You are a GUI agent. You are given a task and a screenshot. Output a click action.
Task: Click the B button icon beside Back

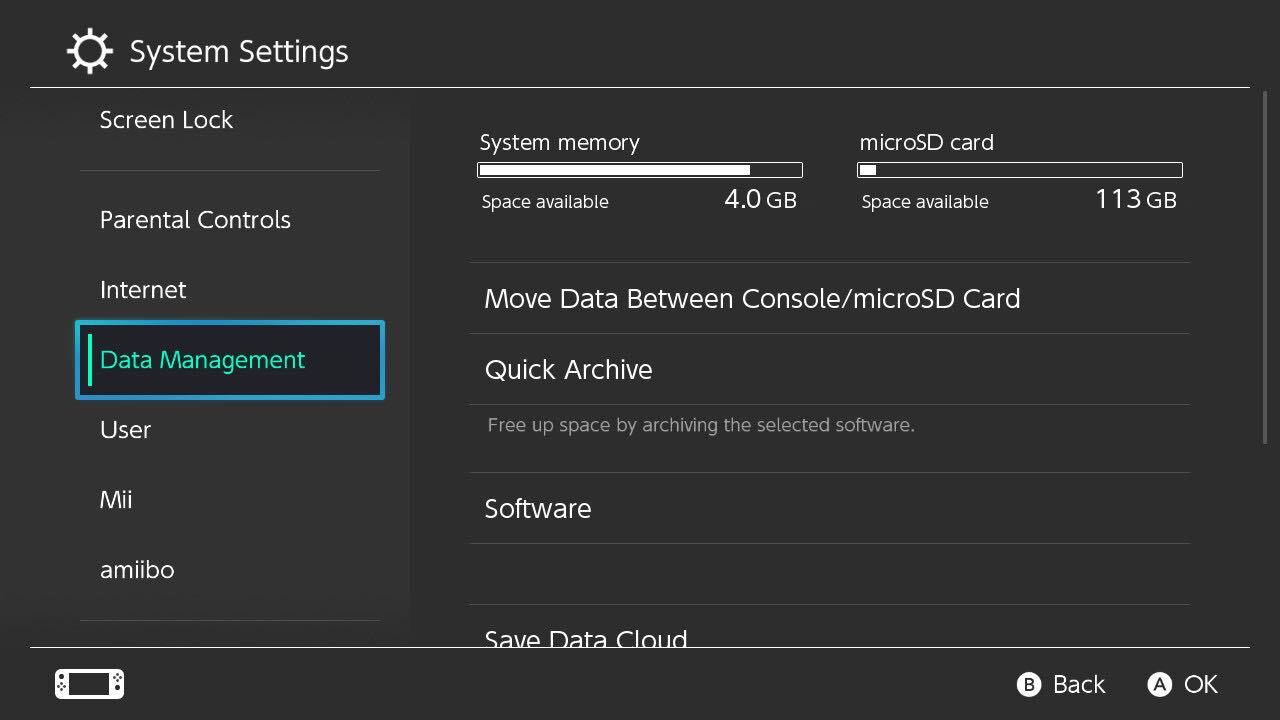1029,684
